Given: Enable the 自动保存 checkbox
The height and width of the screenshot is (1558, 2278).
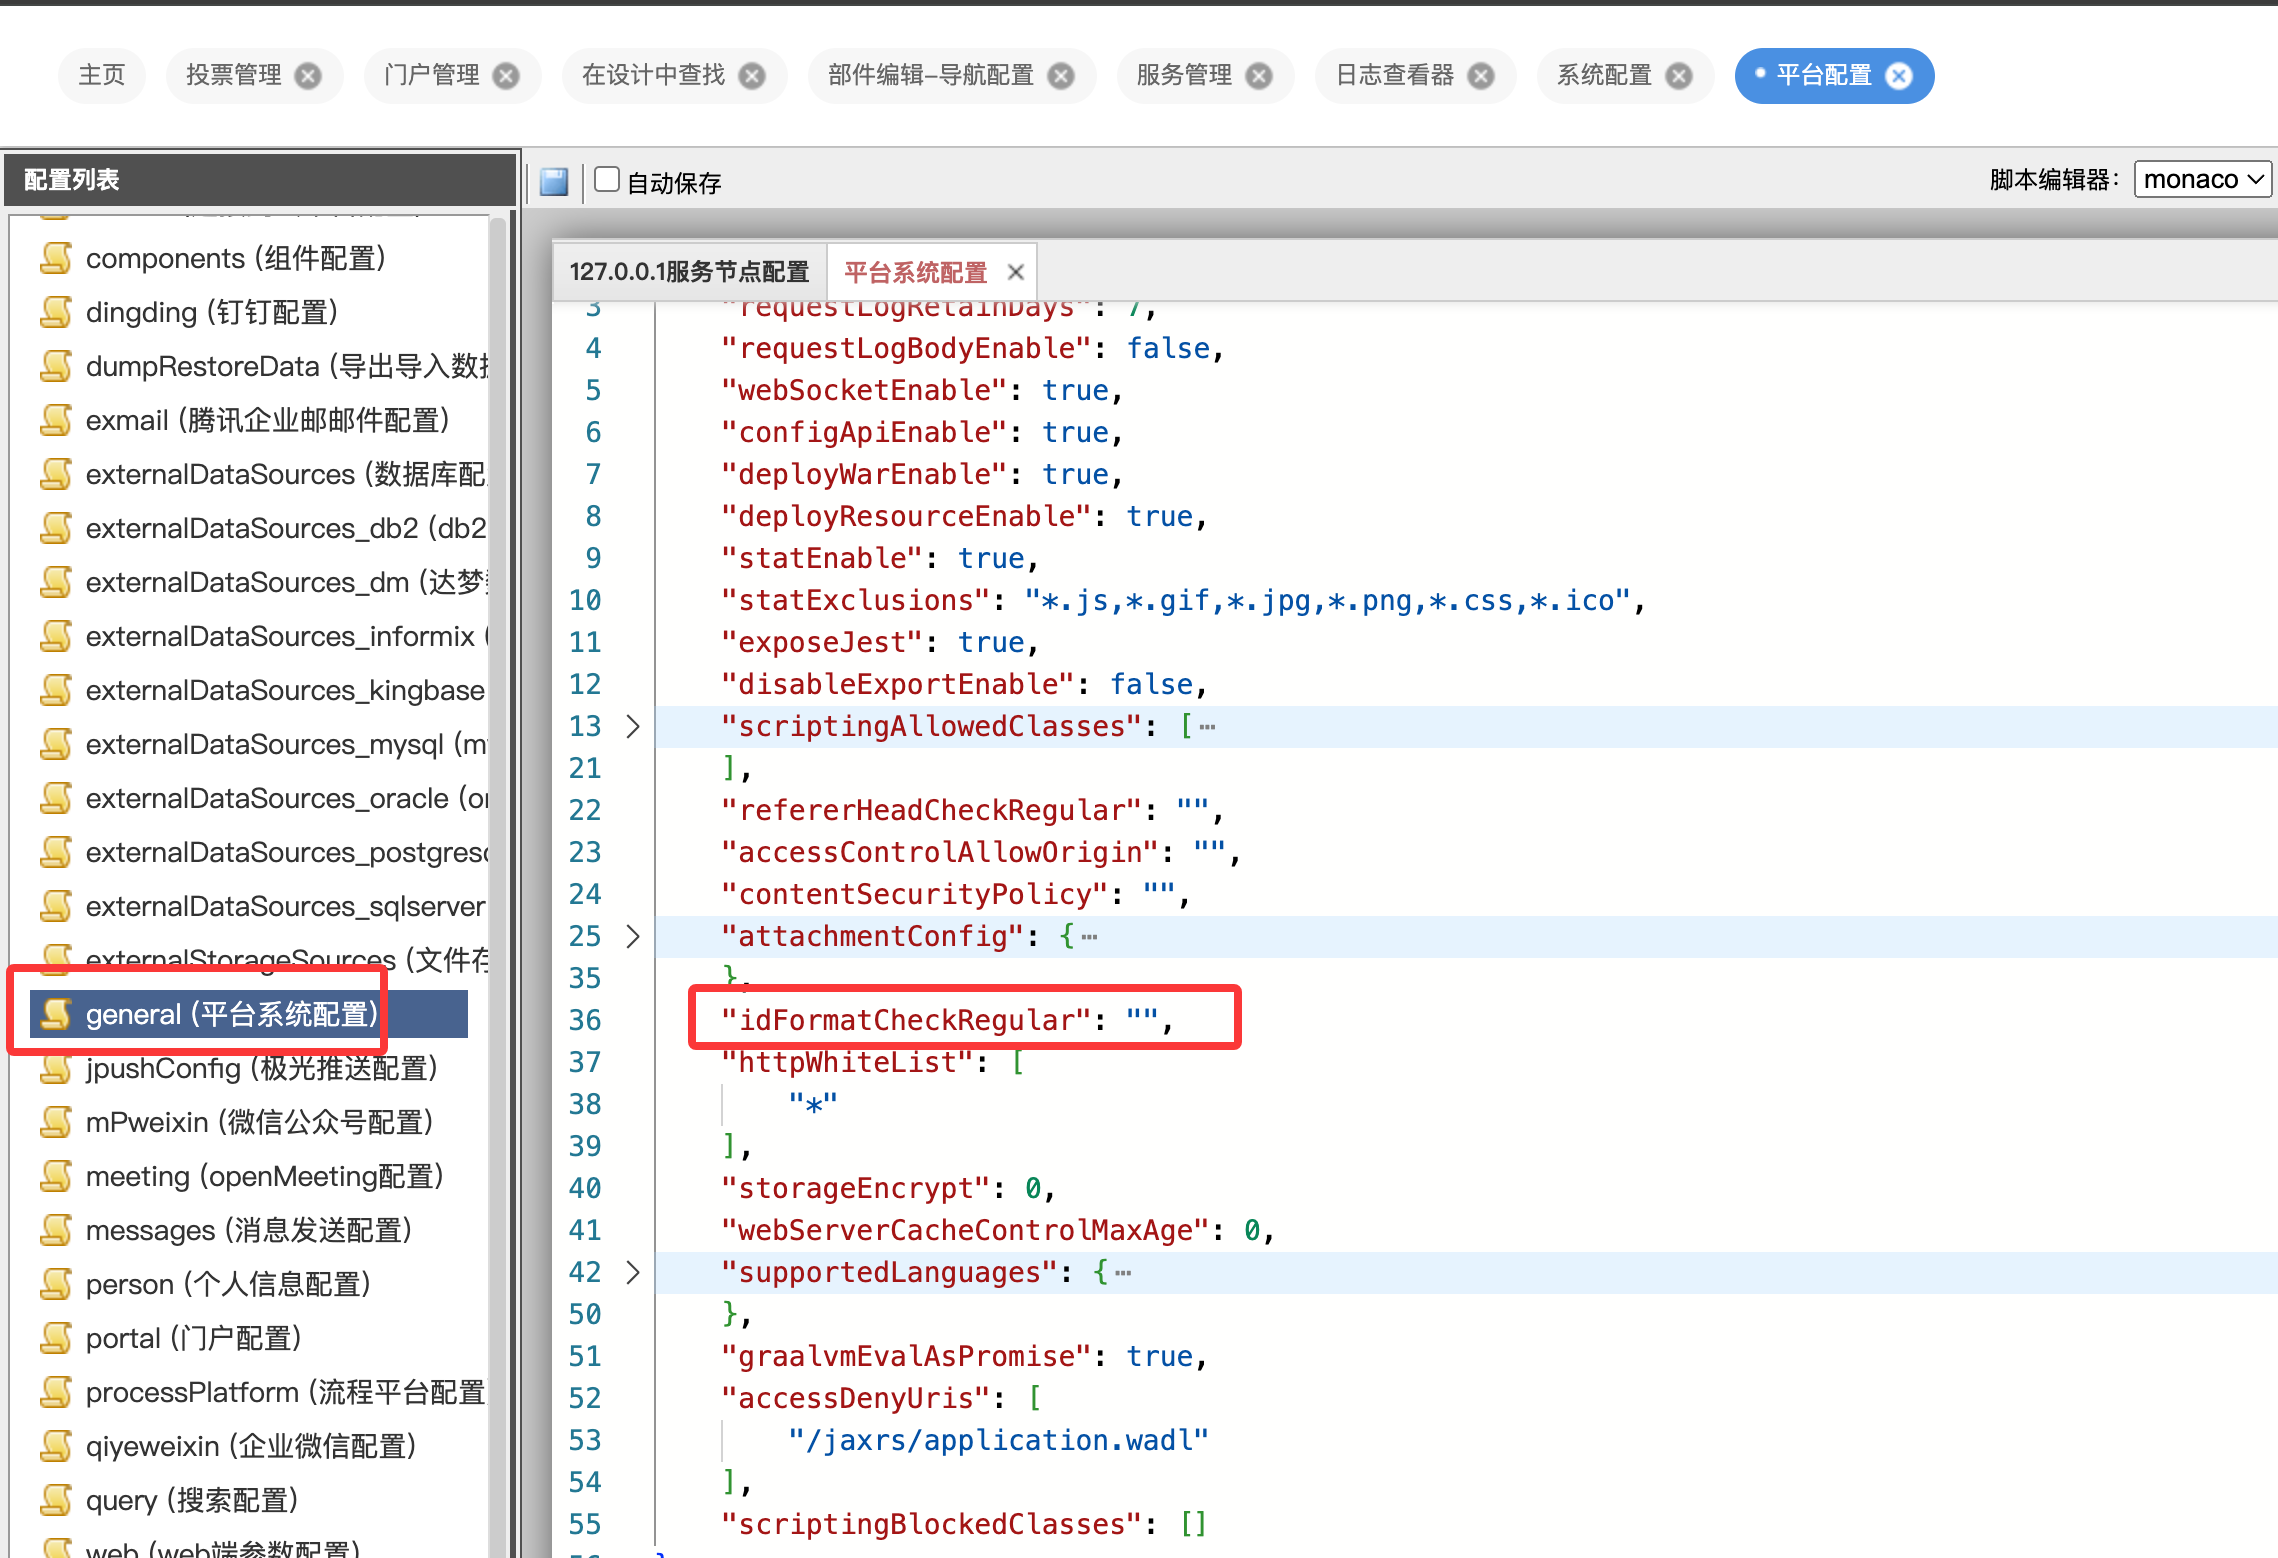Looking at the screenshot, I should tap(607, 179).
